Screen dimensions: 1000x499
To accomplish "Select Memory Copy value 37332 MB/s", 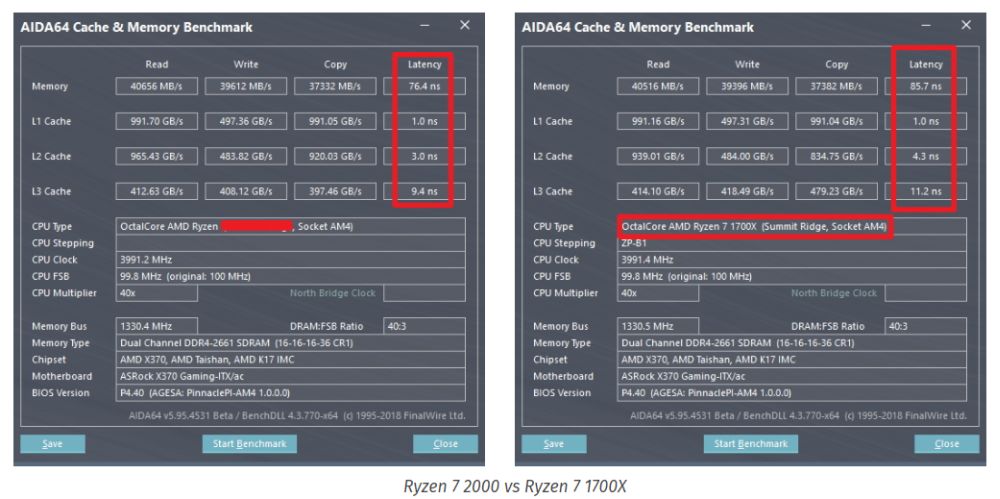I will (x=335, y=86).
